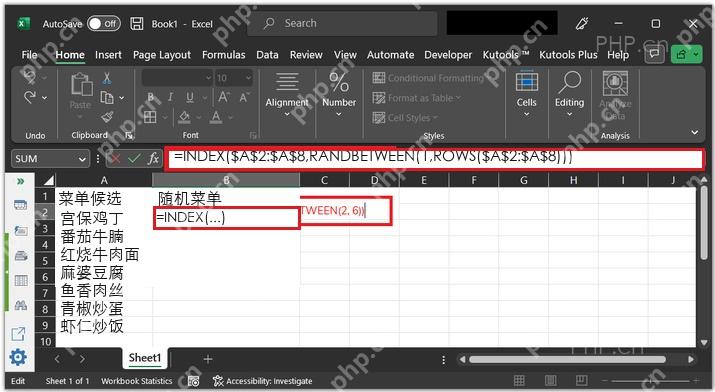Click the Save disk icon
Screen dimensions: 715x392
(136, 24)
